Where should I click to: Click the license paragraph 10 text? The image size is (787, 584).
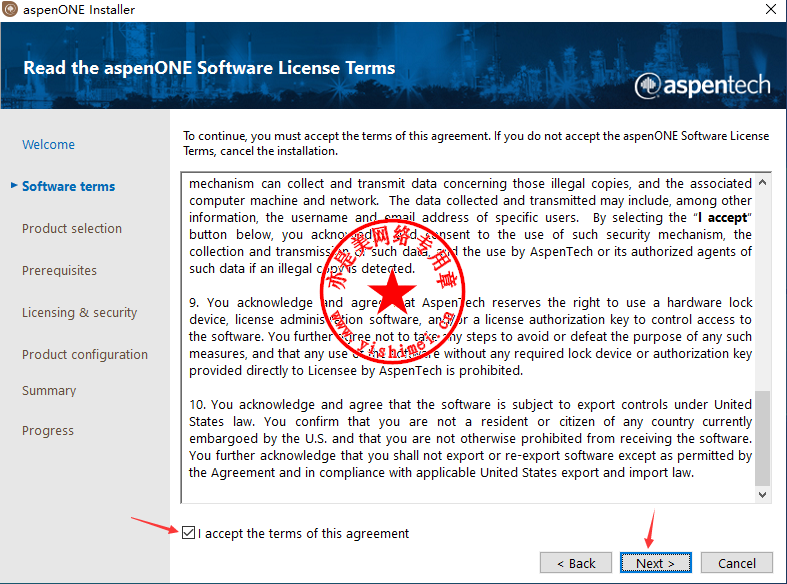[x=470, y=439]
